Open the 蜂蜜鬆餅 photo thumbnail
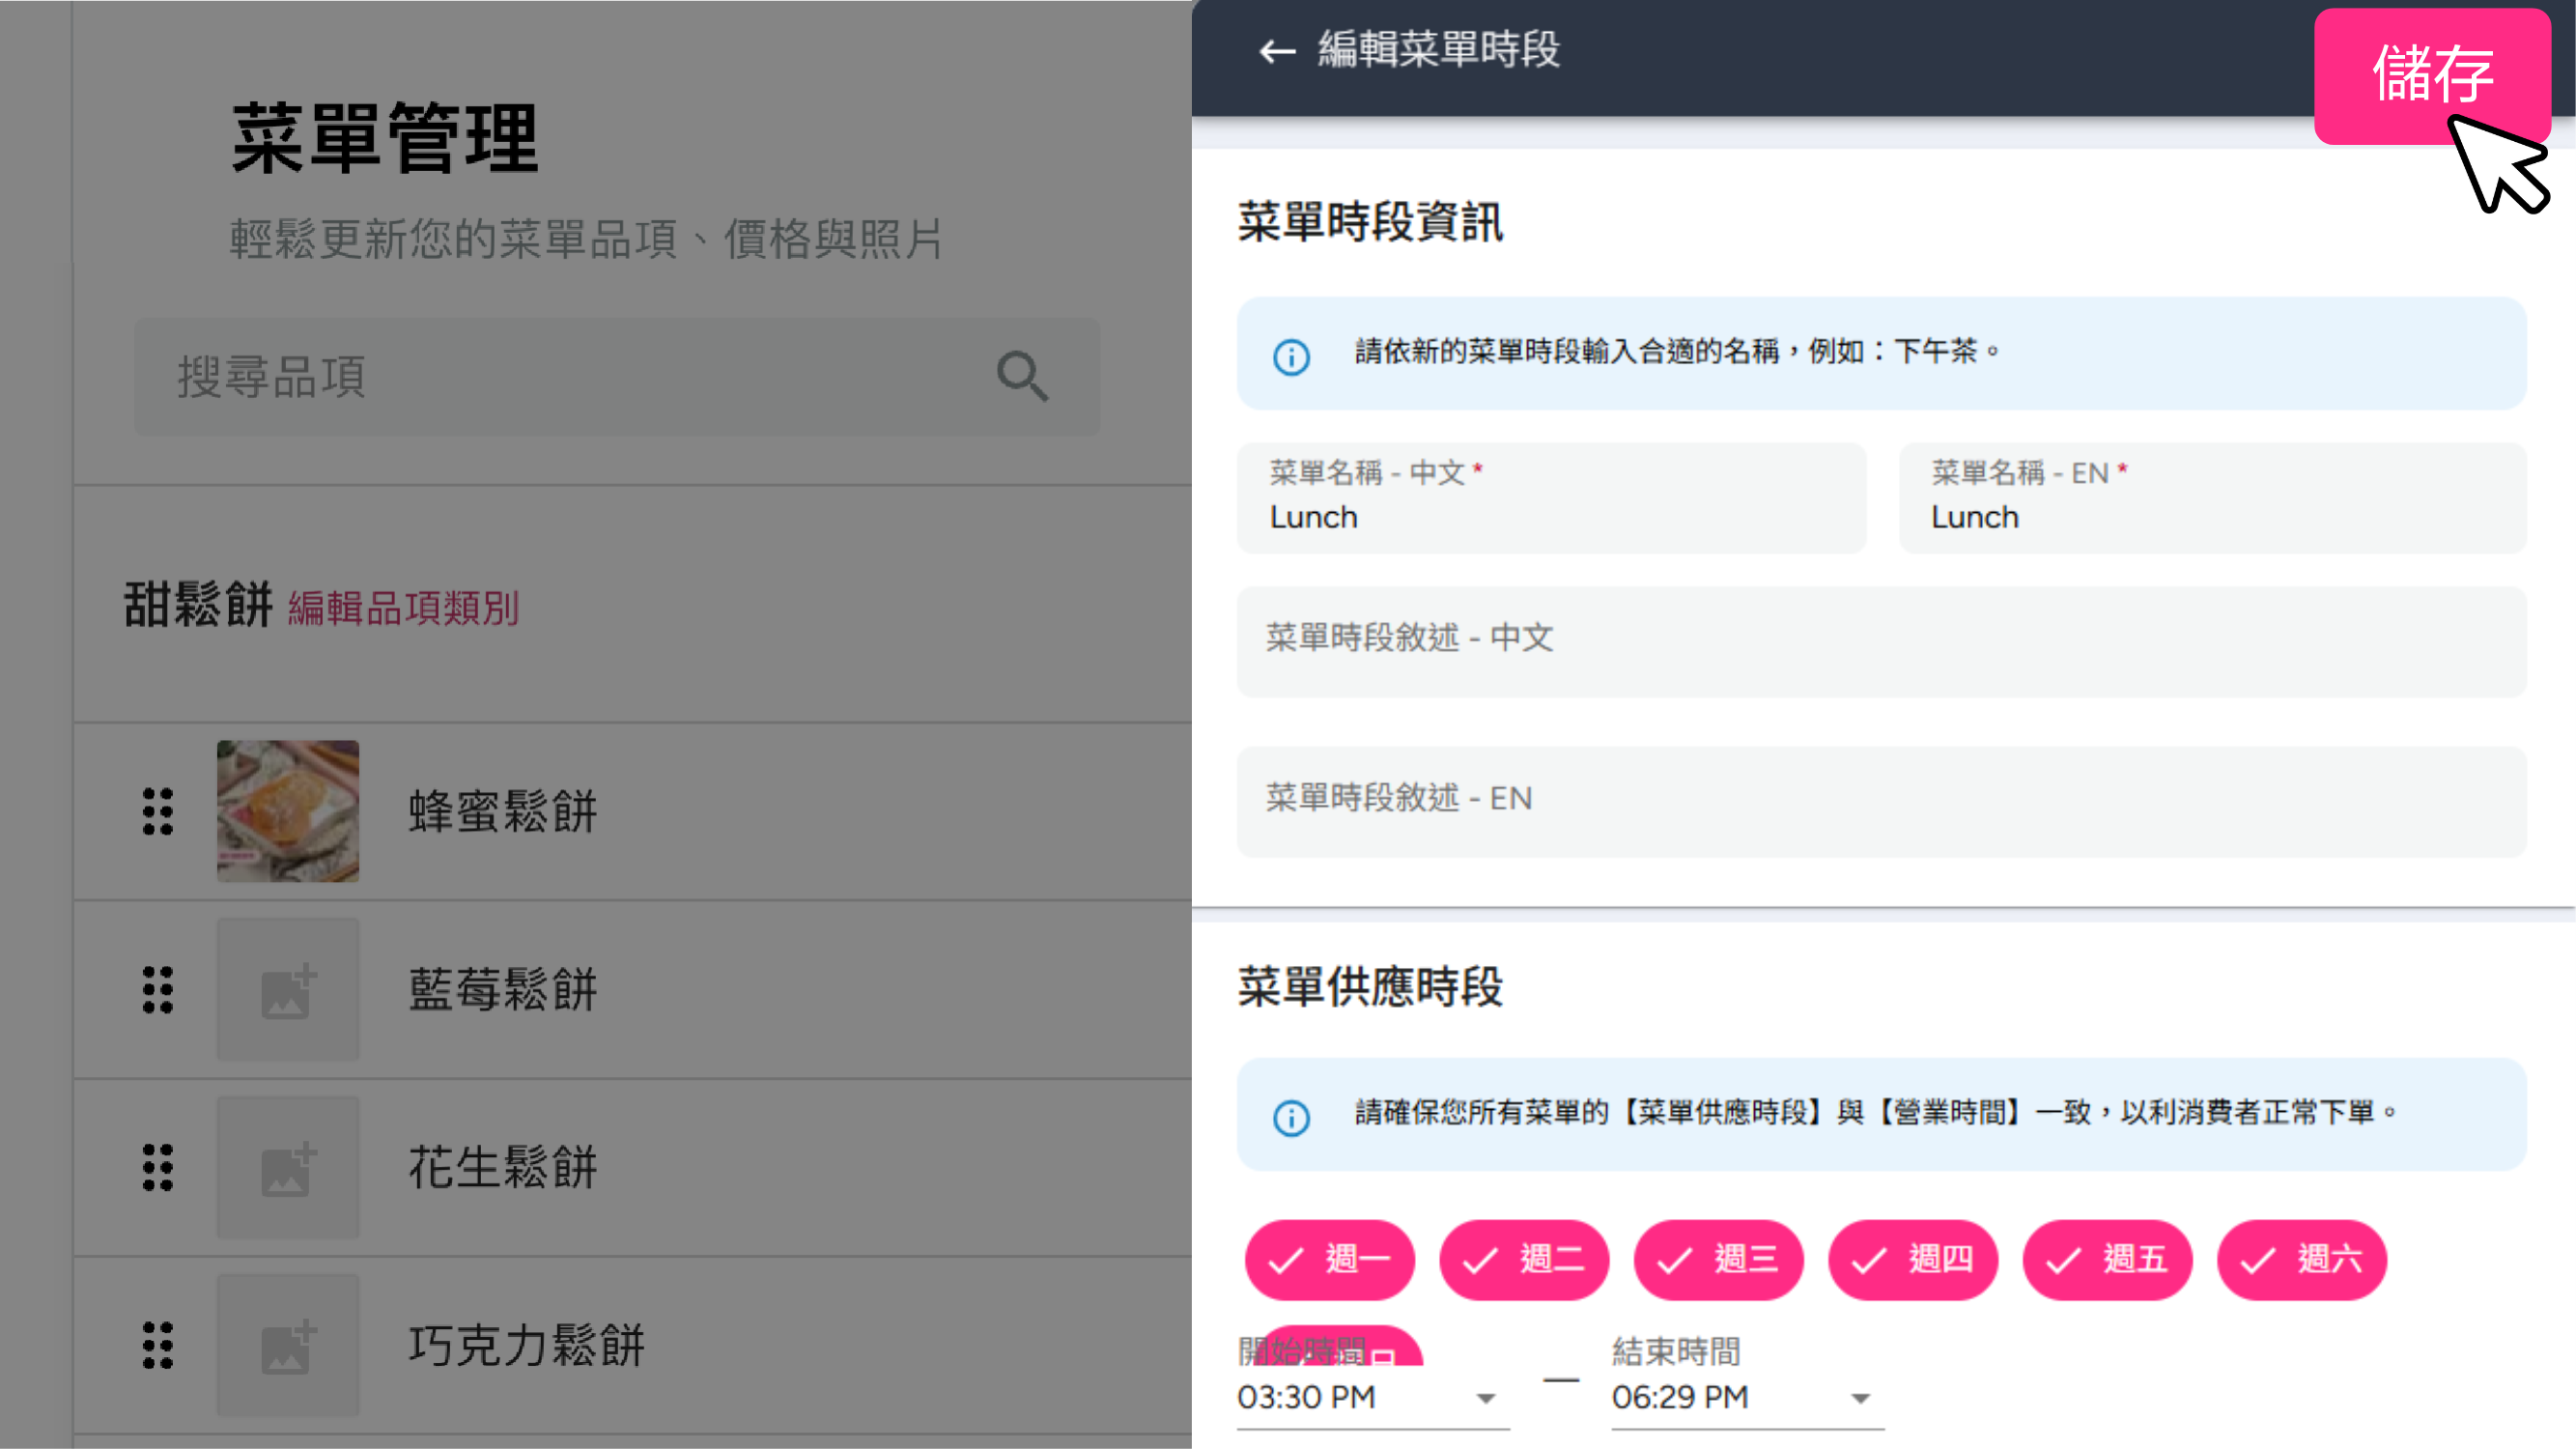2576x1449 pixels. [288, 810]
